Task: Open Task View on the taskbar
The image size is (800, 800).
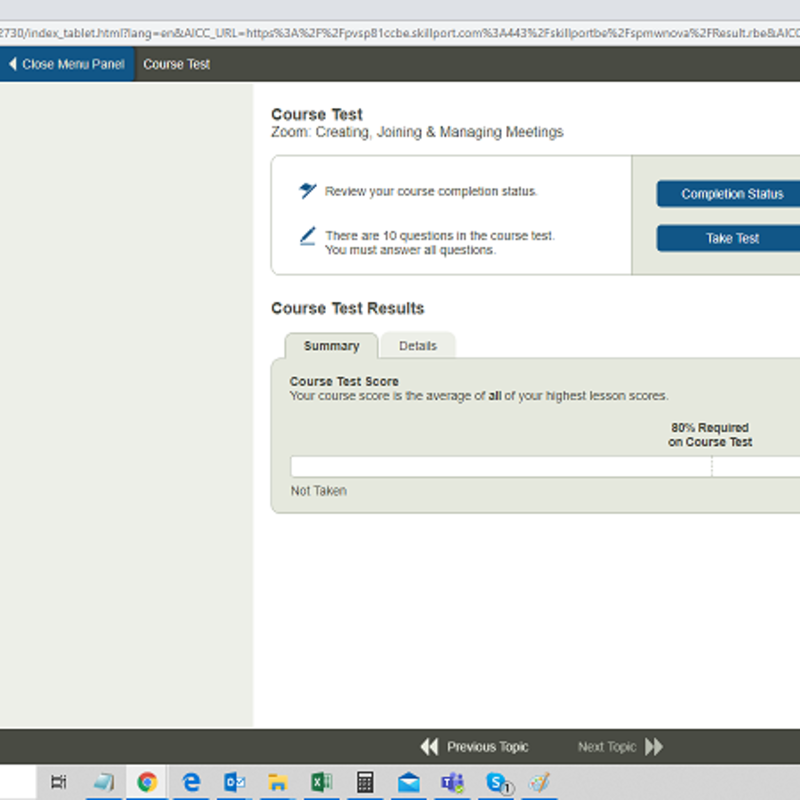Action: click(x=59, y=782)
